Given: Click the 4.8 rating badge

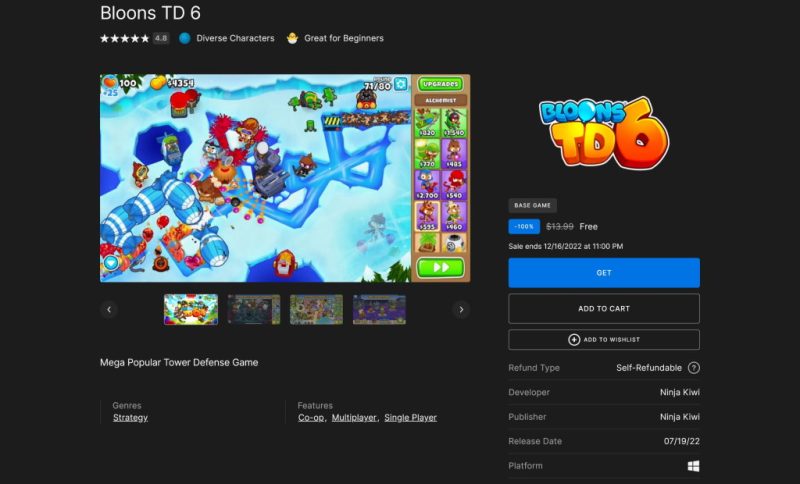Looking at the screenshot, I should click(161, 38).
